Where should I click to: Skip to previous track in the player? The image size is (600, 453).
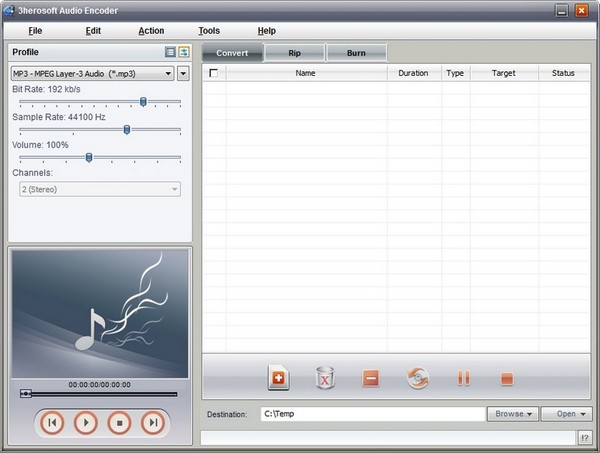pyautogui.click(x=52, y=423)
